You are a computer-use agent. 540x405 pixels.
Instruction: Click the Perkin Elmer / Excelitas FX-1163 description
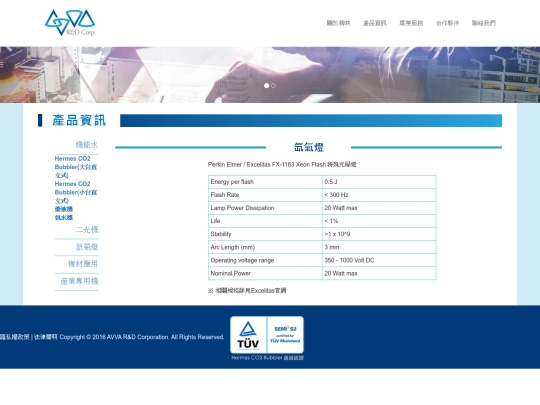coord(282,165)
